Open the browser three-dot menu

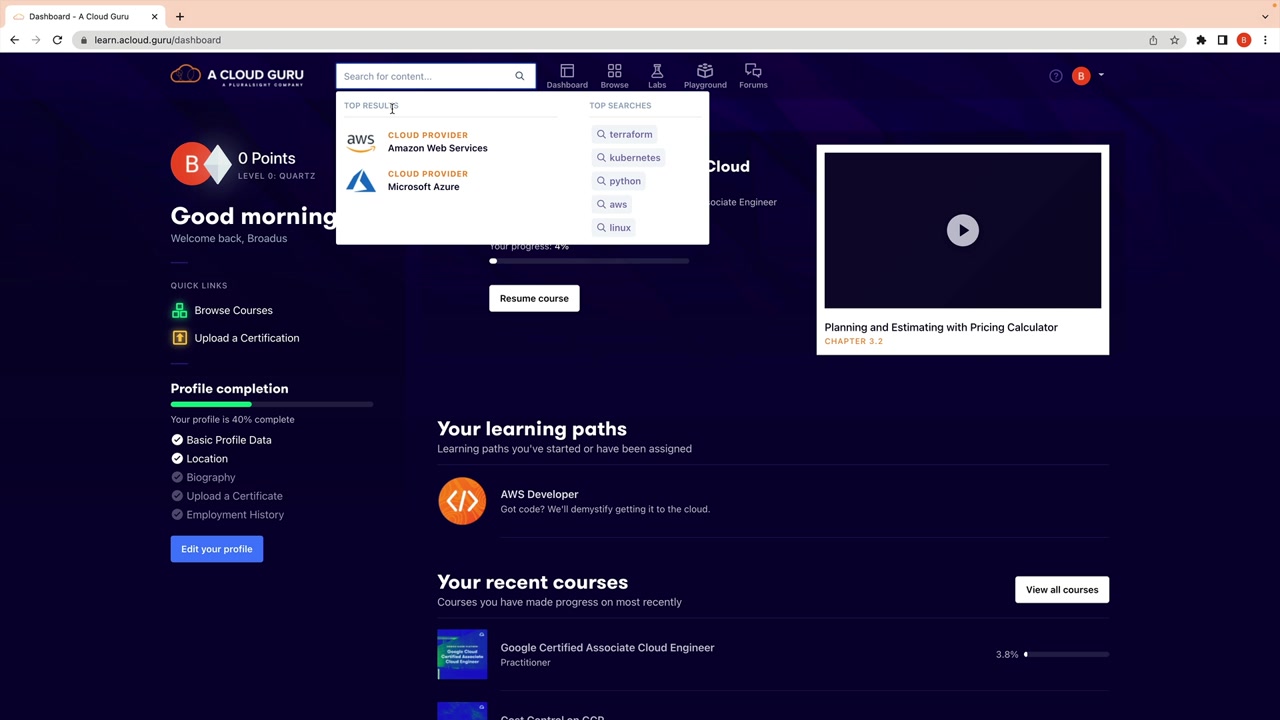coord(1265,40)
